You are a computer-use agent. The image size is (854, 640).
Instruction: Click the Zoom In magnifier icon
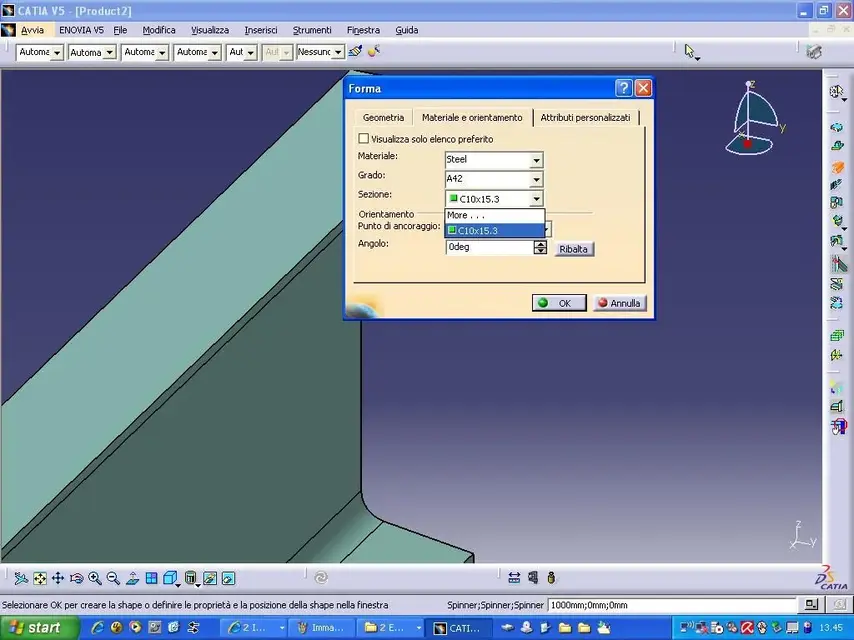click(95, 578)
